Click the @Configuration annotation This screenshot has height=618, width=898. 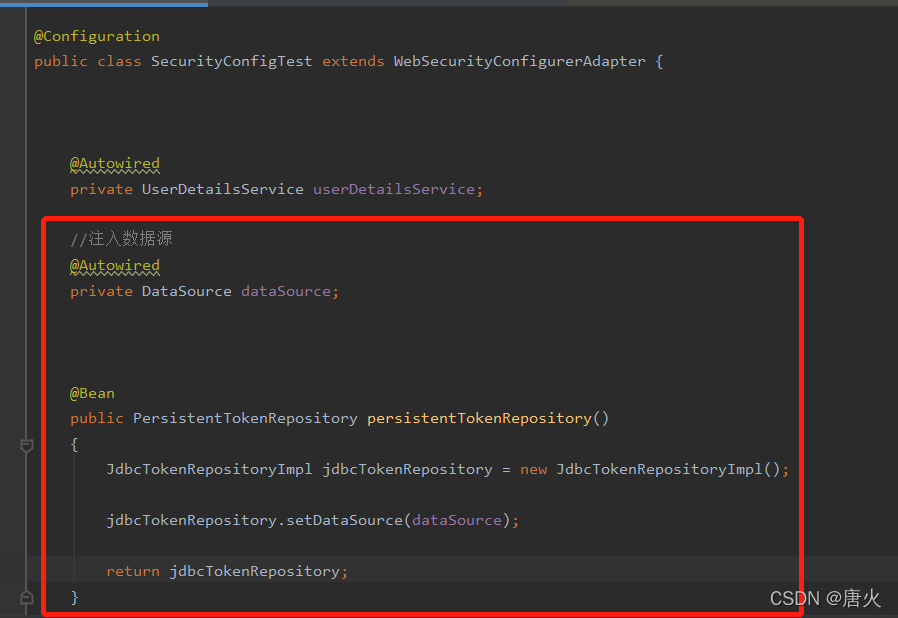coord(97,36)
